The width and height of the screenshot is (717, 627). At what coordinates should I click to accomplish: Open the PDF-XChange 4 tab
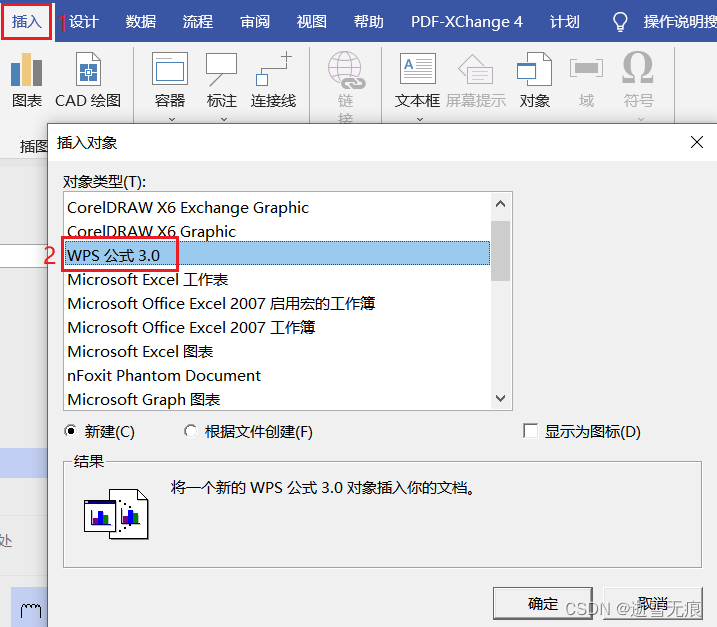tap(466, 21)
